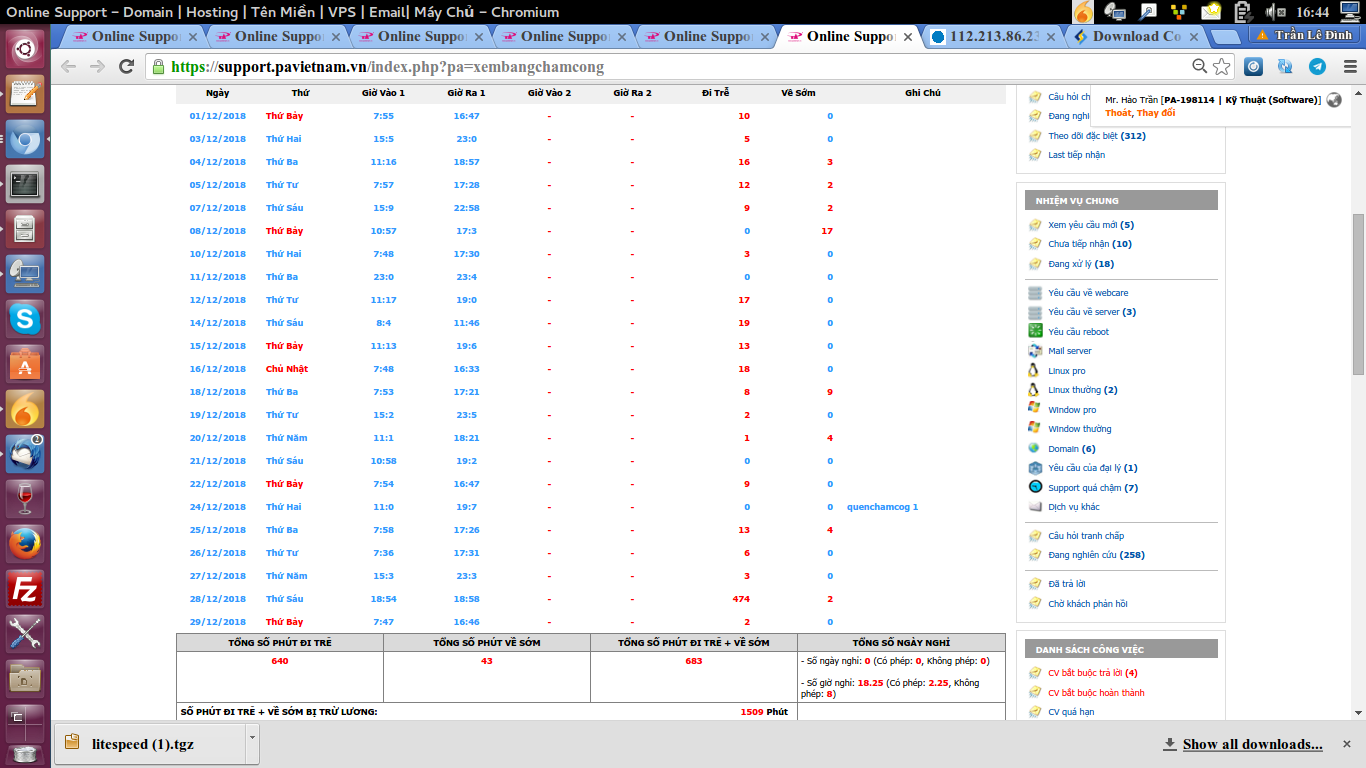Click the Trần Lê Đình profile button
The image size is (1366, 768).
coord(1305,35)
